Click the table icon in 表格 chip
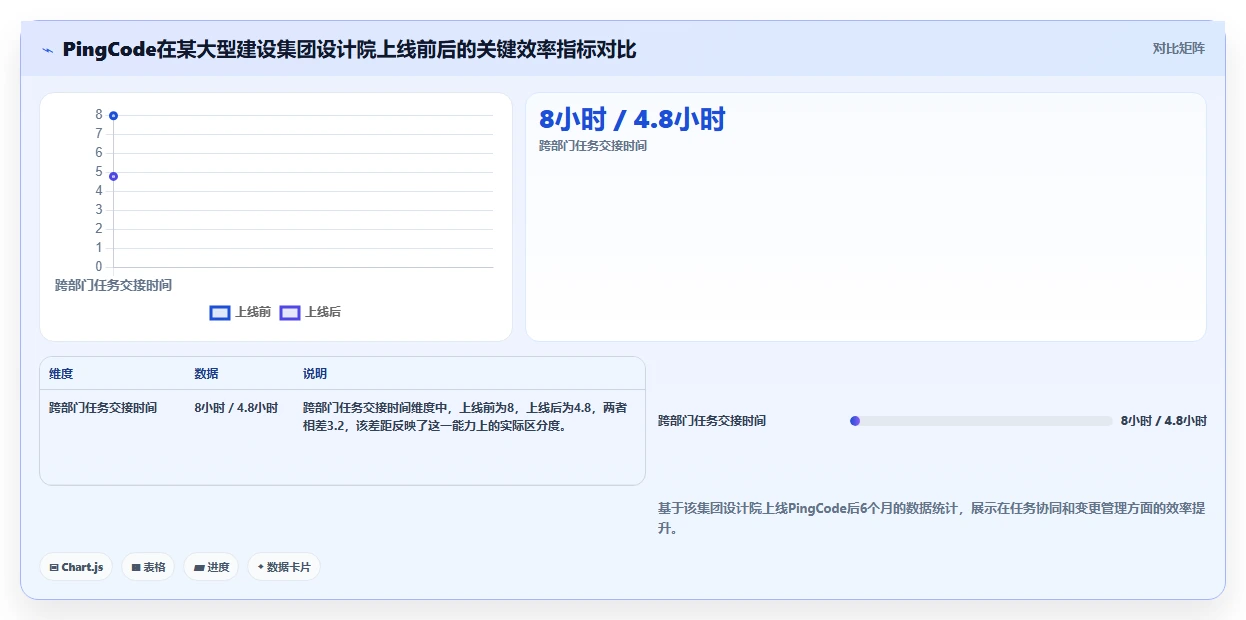Image resolution: width=1246 pixels, height=620 pixels. 136,567
